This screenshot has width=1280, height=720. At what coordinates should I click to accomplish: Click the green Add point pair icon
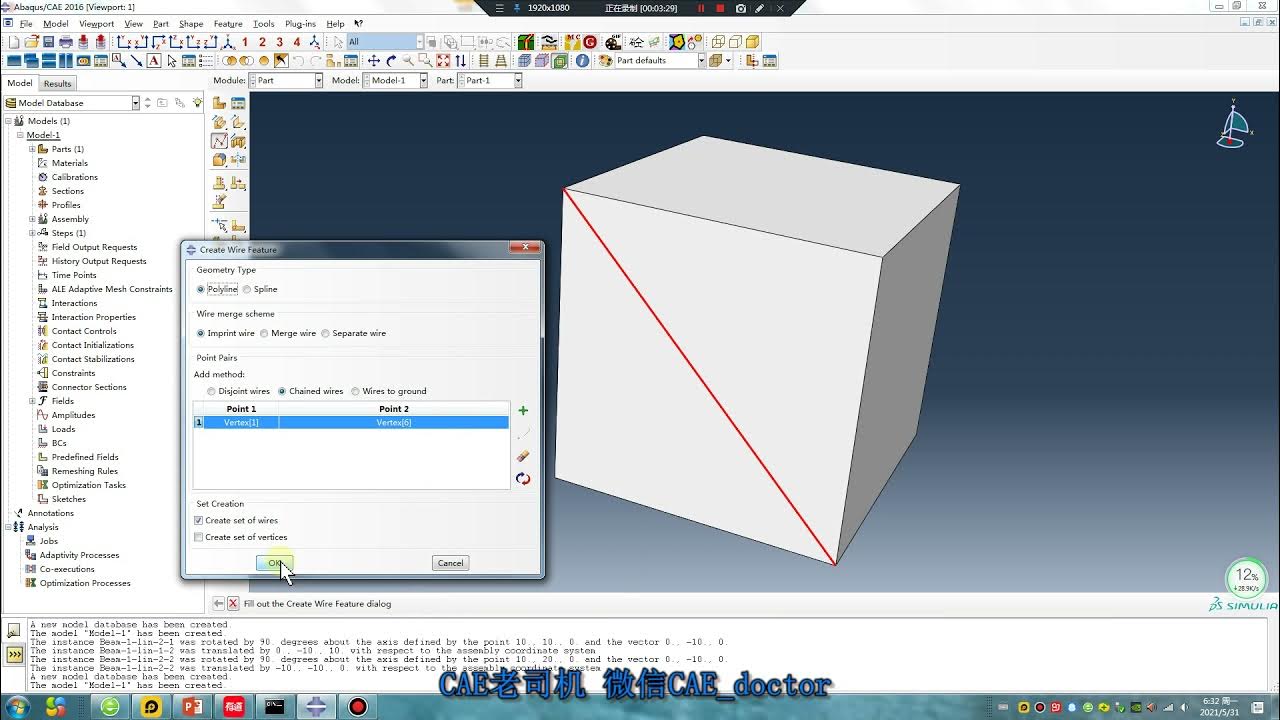coord(523,411)
